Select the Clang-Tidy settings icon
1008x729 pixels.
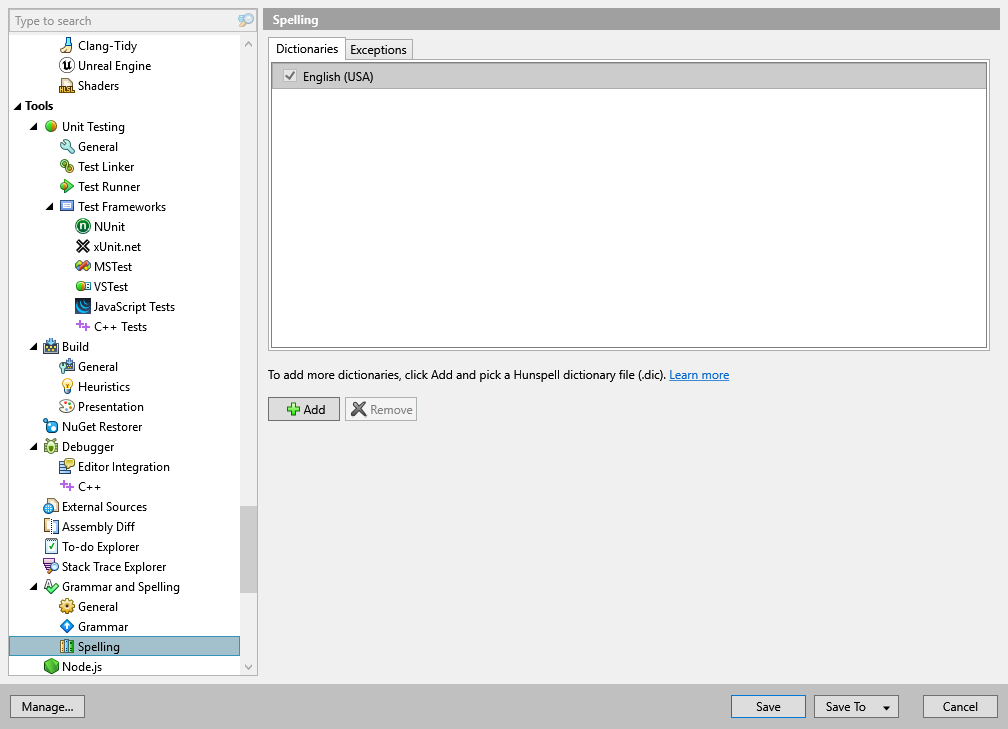65,45
